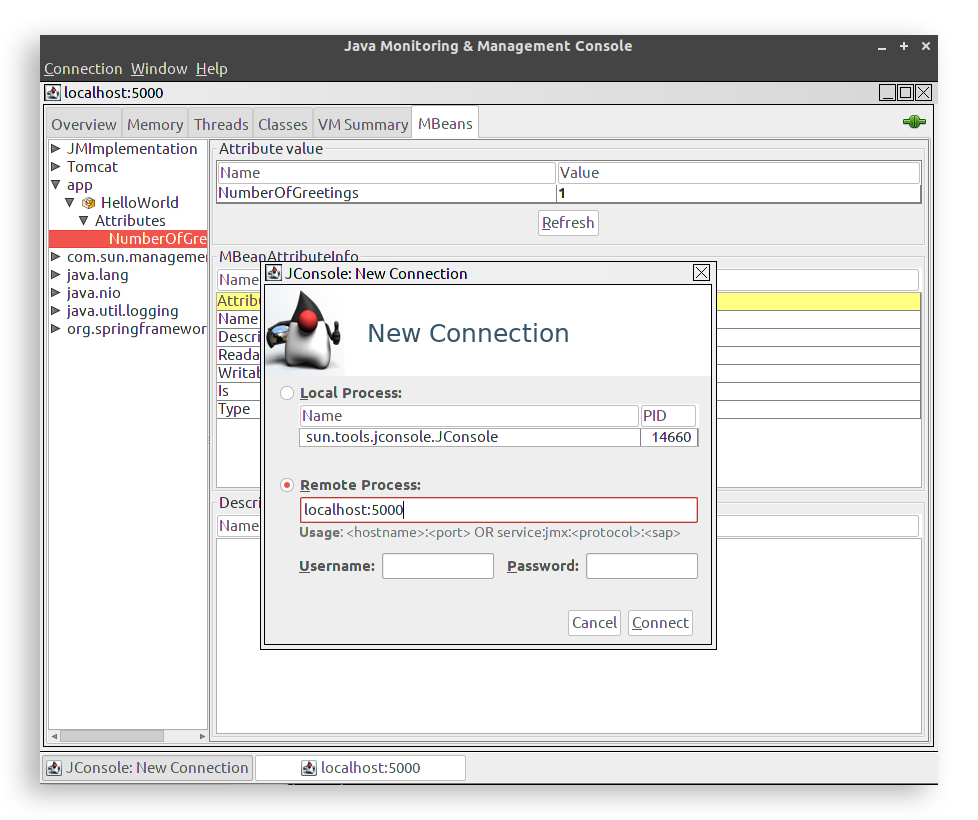Expand the java.lang tree node
Image resolution: width=978 pixels, height=820 pixels.
56,274
